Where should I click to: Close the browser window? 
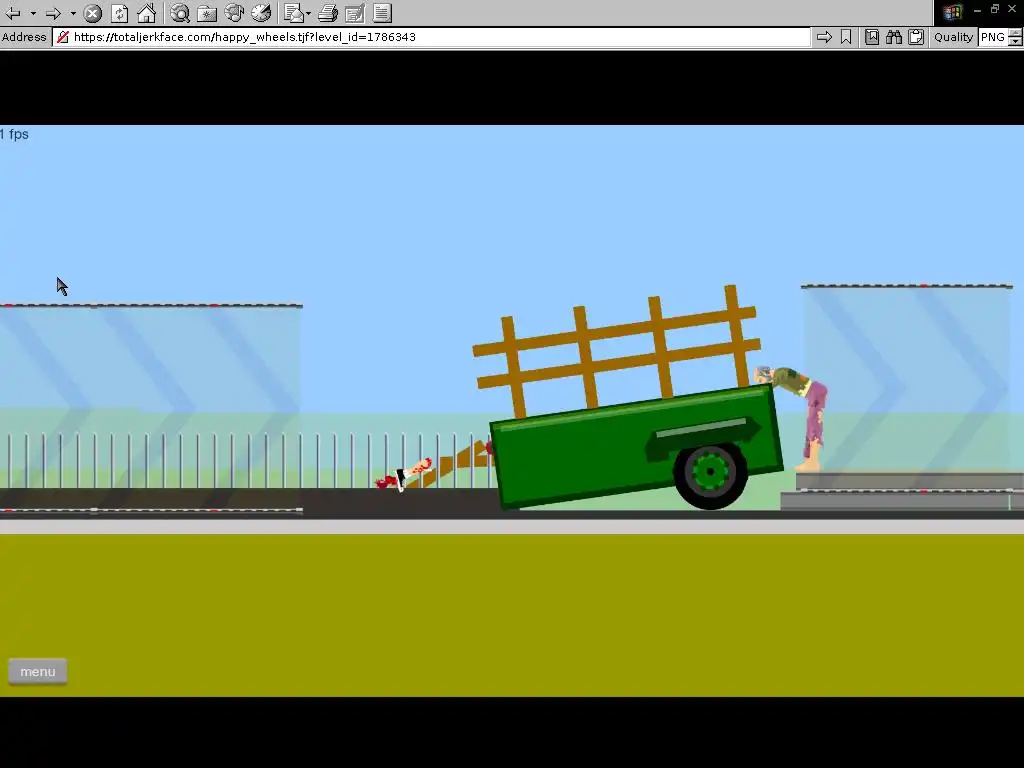coord(1013,9)
